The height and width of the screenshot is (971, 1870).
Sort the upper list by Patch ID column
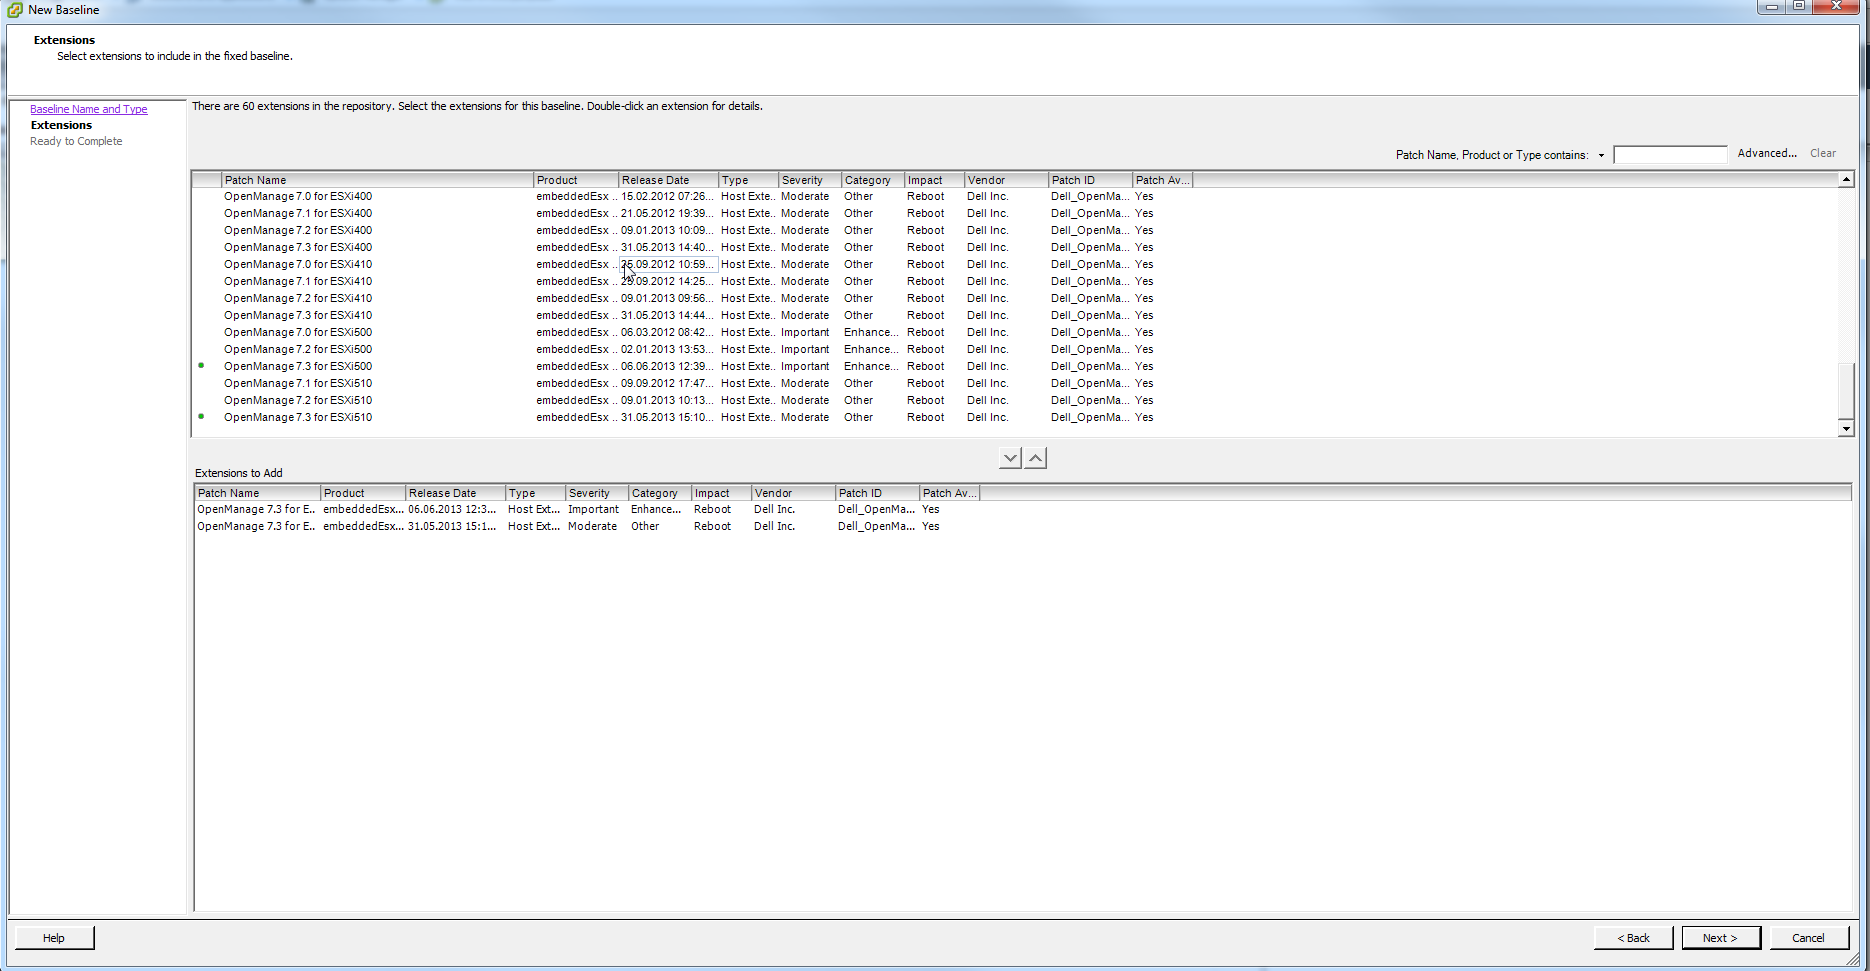point(1090,180)
